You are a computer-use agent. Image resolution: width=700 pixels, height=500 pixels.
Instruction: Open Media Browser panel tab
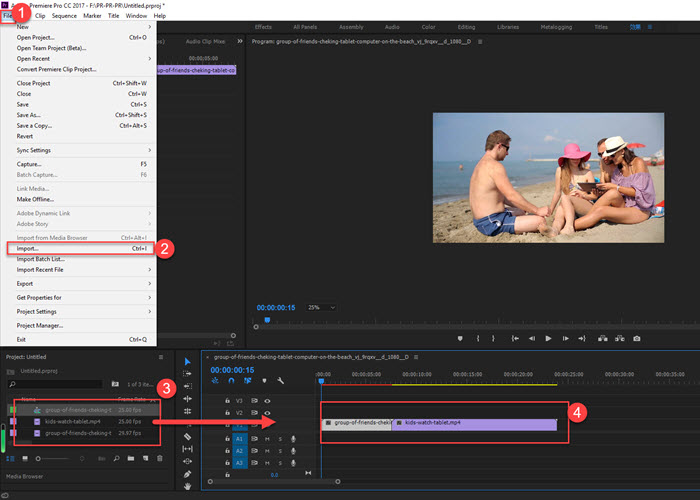pyautogui.click(x=25, y=476)
